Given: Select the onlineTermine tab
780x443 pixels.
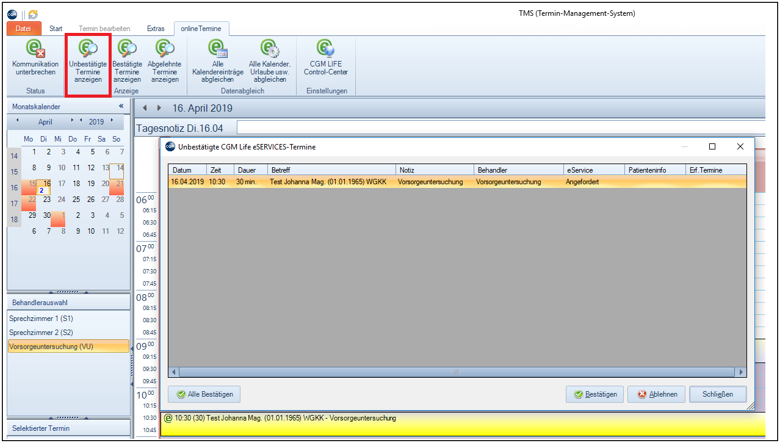Looking at the screenshot, I should coord(201,28).
